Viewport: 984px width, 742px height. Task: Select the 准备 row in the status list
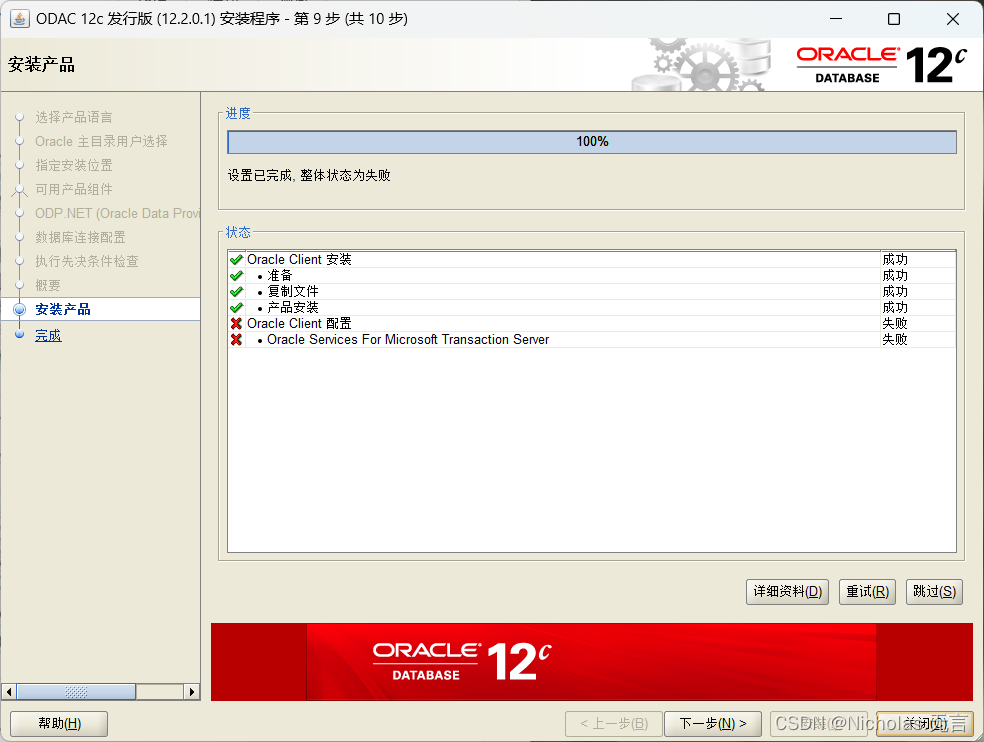pos(281,275)
